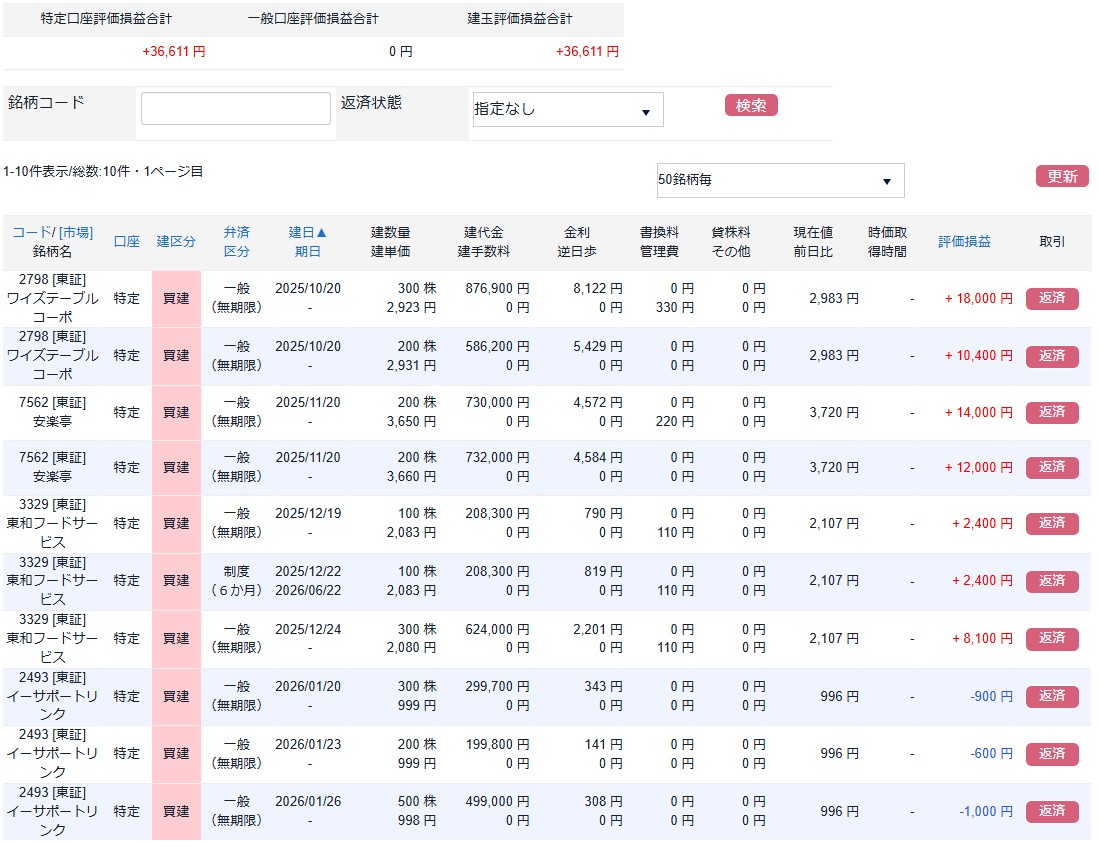Screen dimensions: 1099x842
Task: Open the 50銘柄毎 display count dropdown
Action: 779,180
